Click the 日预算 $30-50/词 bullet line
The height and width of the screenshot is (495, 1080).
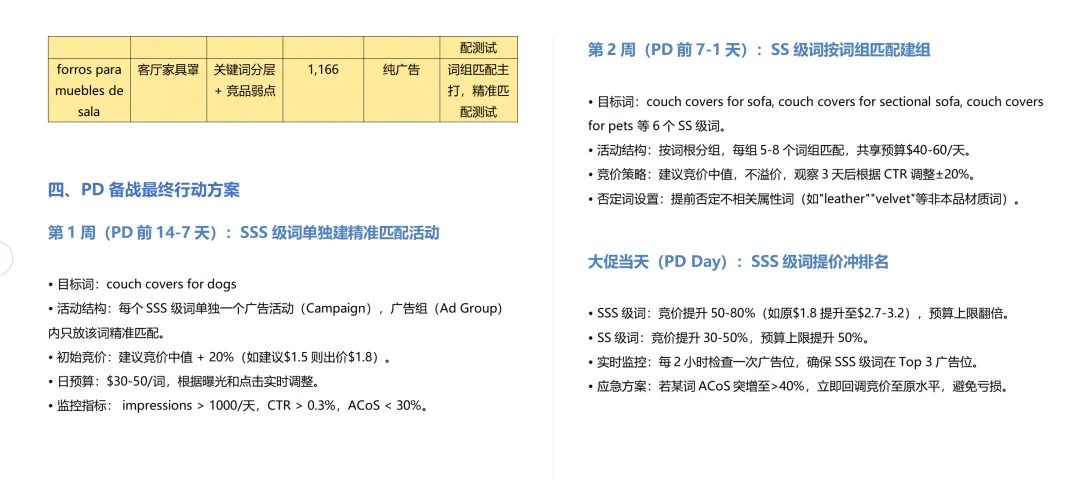pyautogui.click(x=184, y=381)
